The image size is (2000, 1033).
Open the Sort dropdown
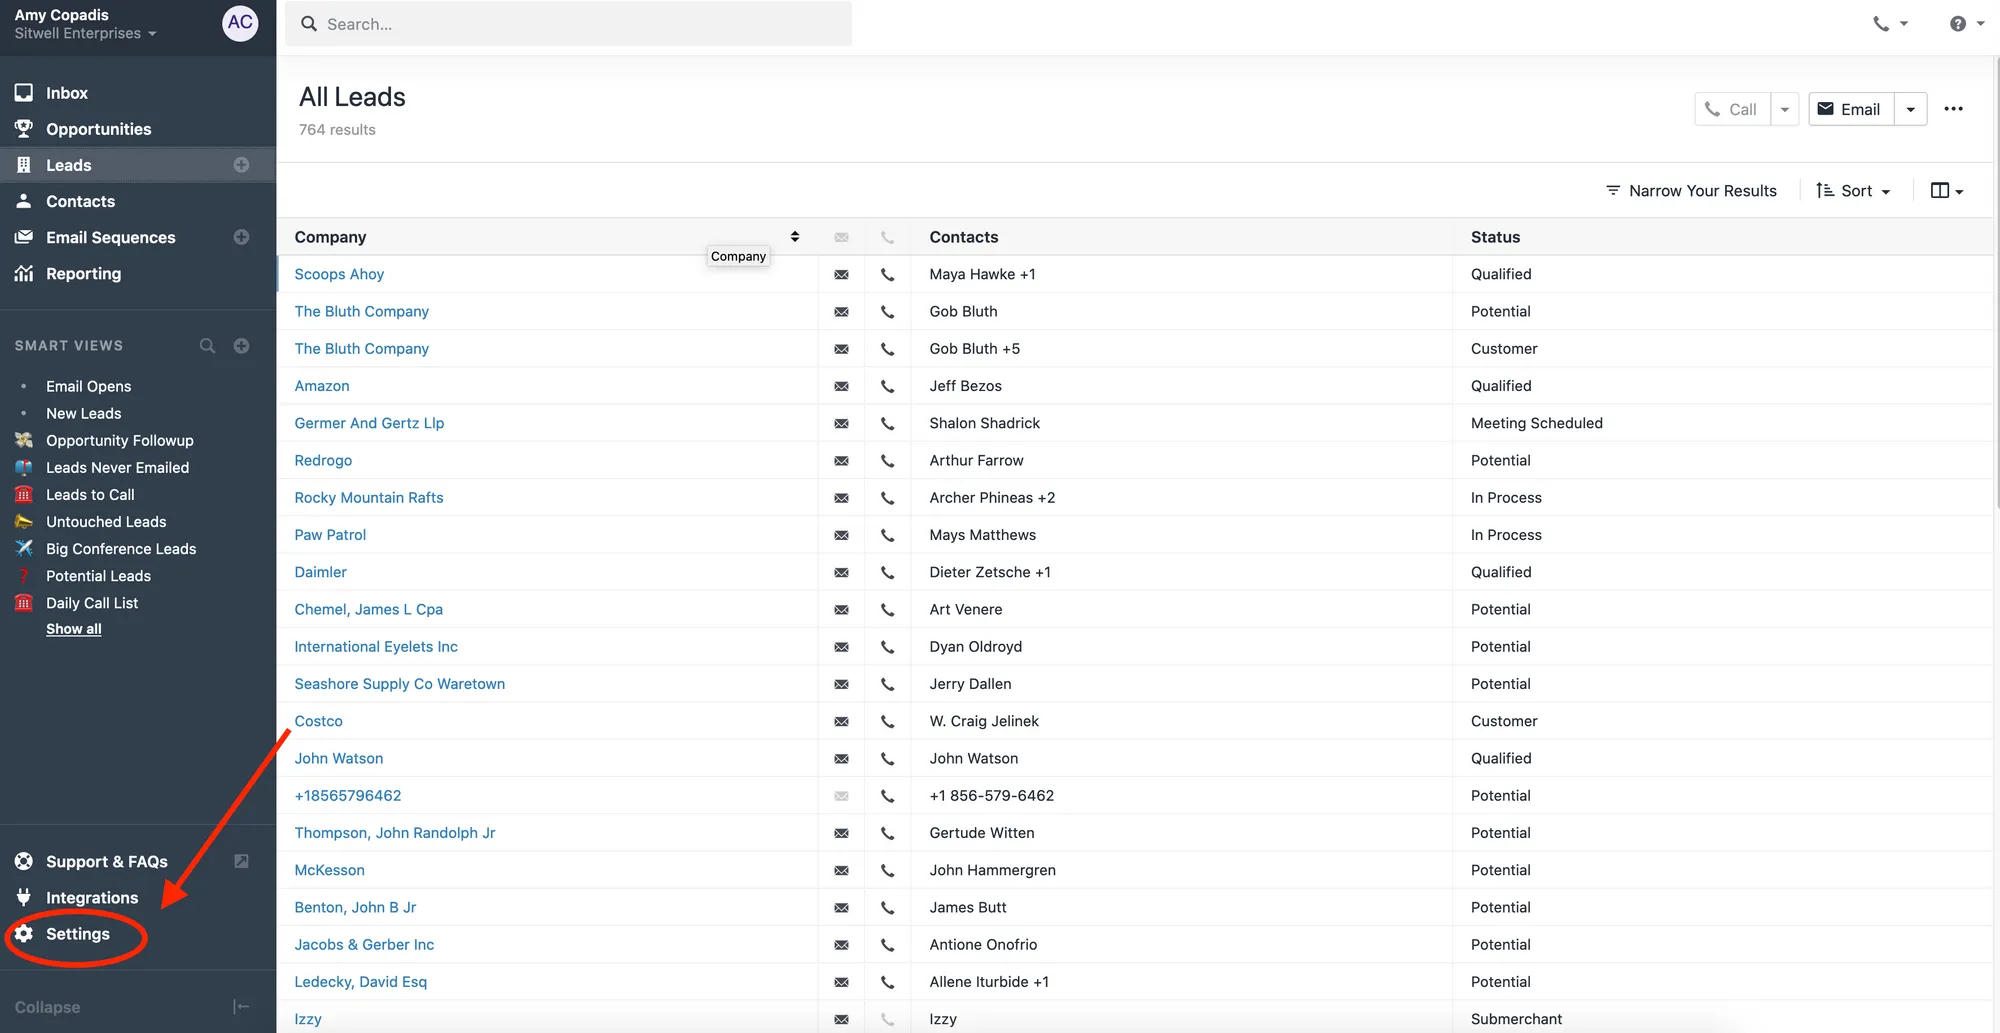coord(1853,191)
